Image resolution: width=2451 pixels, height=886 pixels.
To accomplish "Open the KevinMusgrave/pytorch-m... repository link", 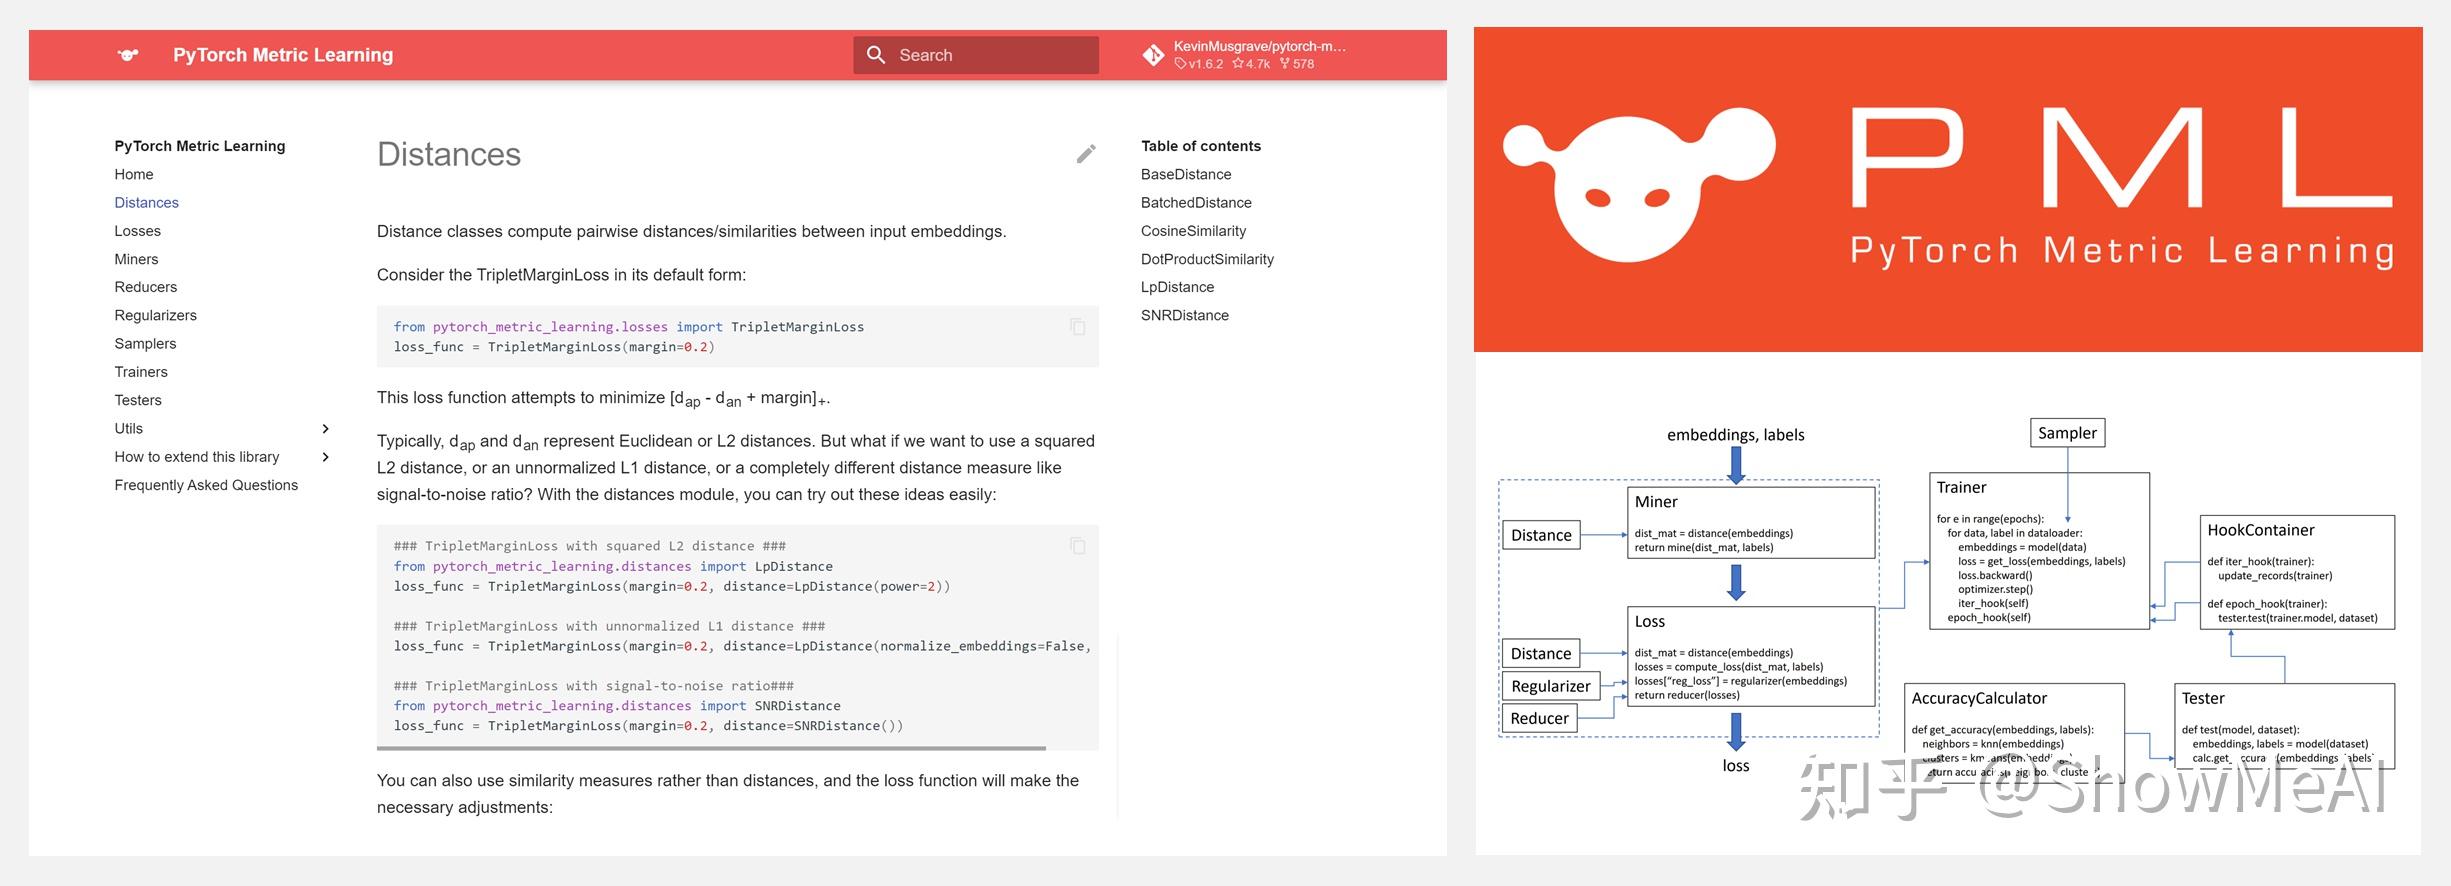I will 1259,46.
